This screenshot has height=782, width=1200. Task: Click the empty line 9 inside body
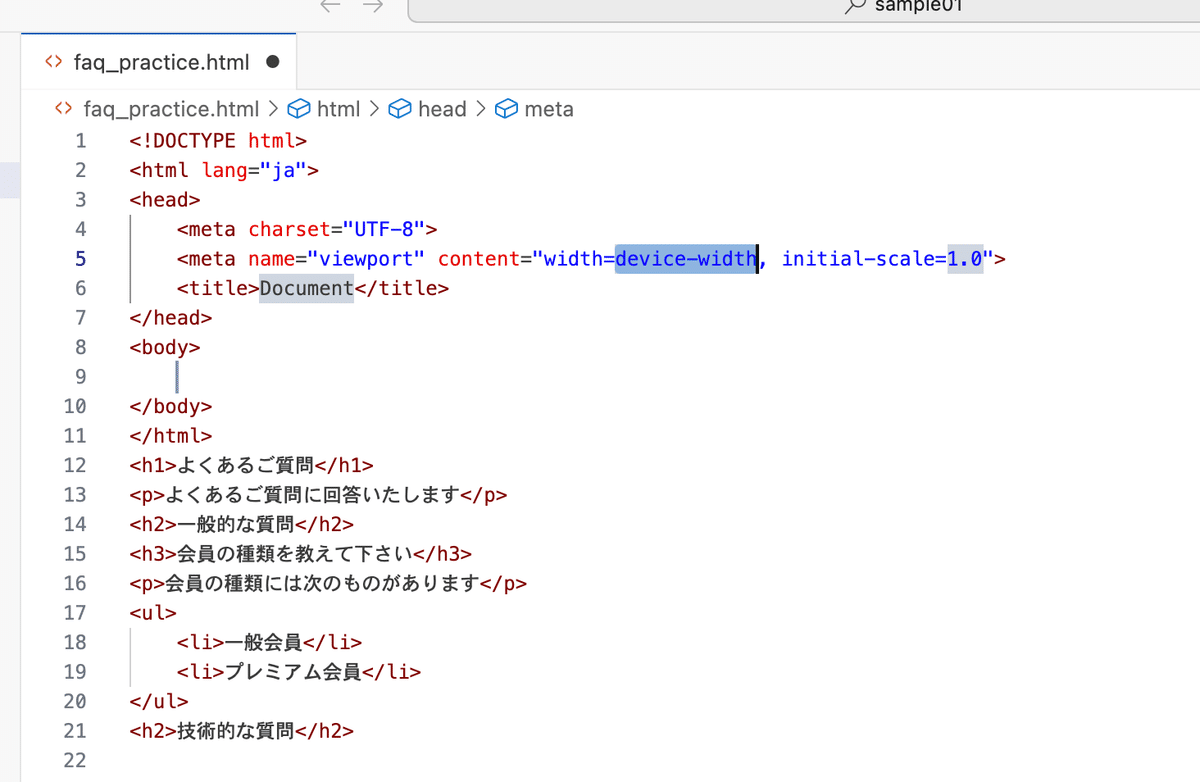(178, 376)
